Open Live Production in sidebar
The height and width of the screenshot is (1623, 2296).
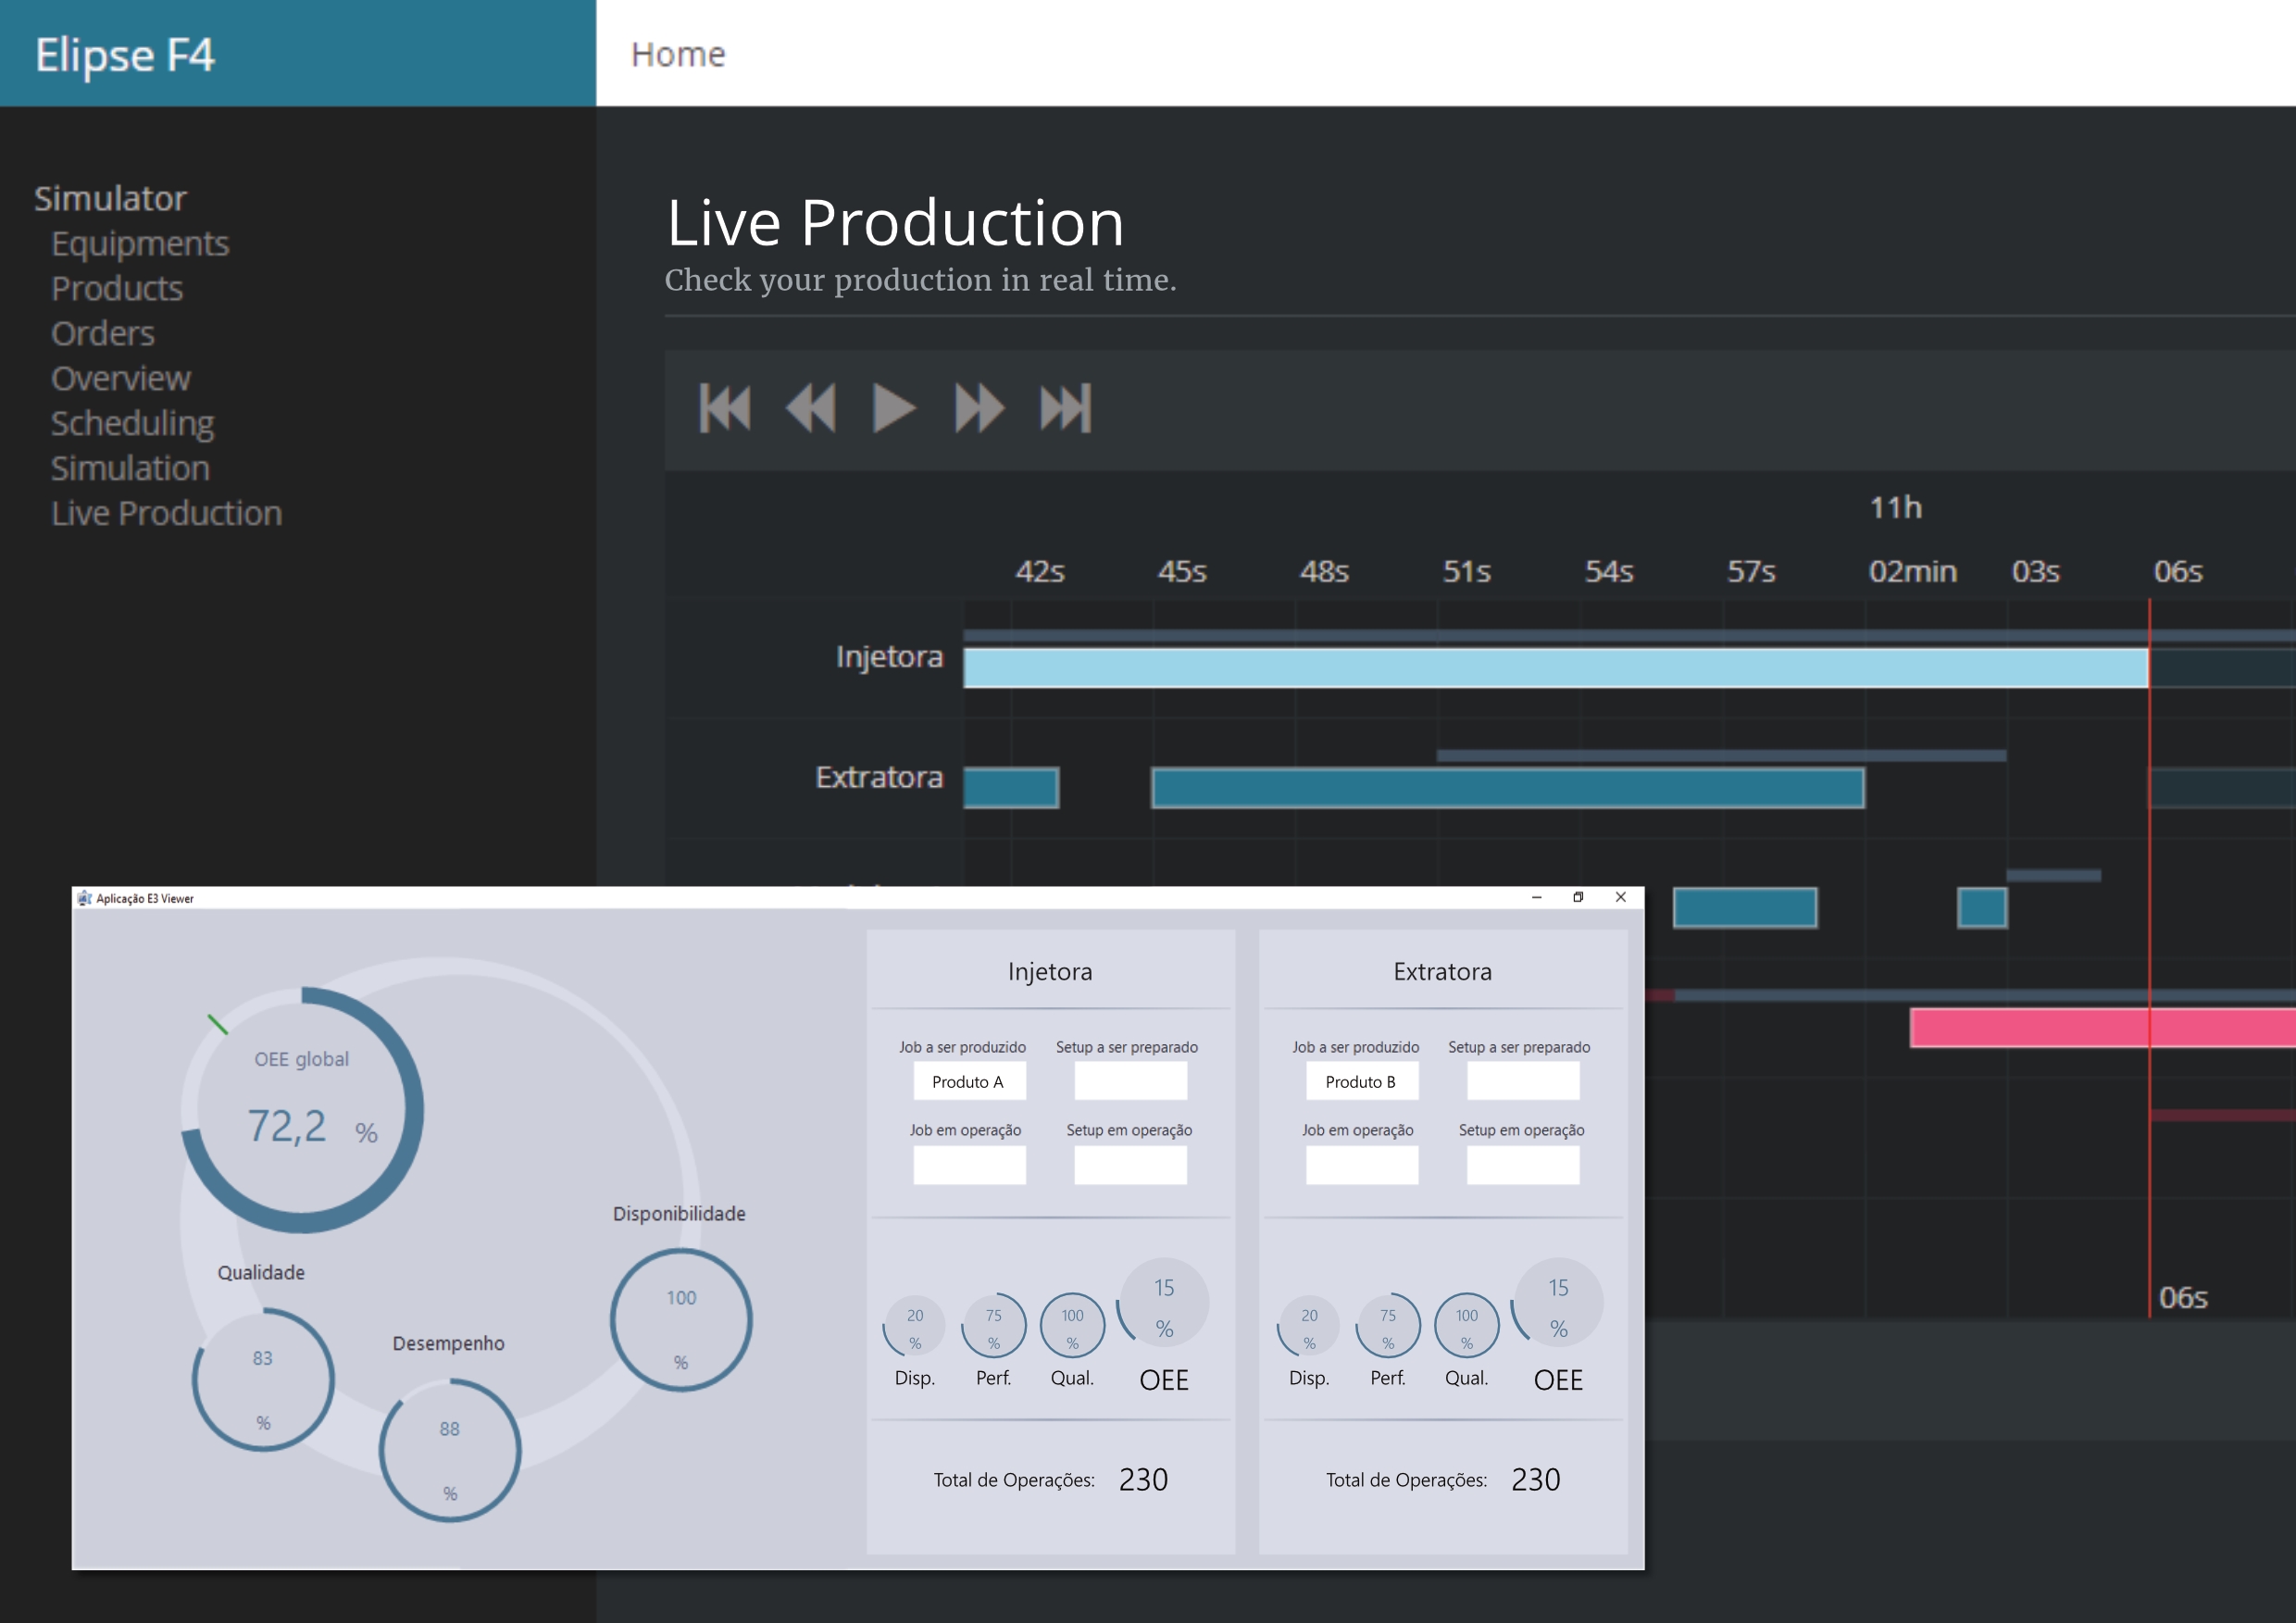click(167, 514)
